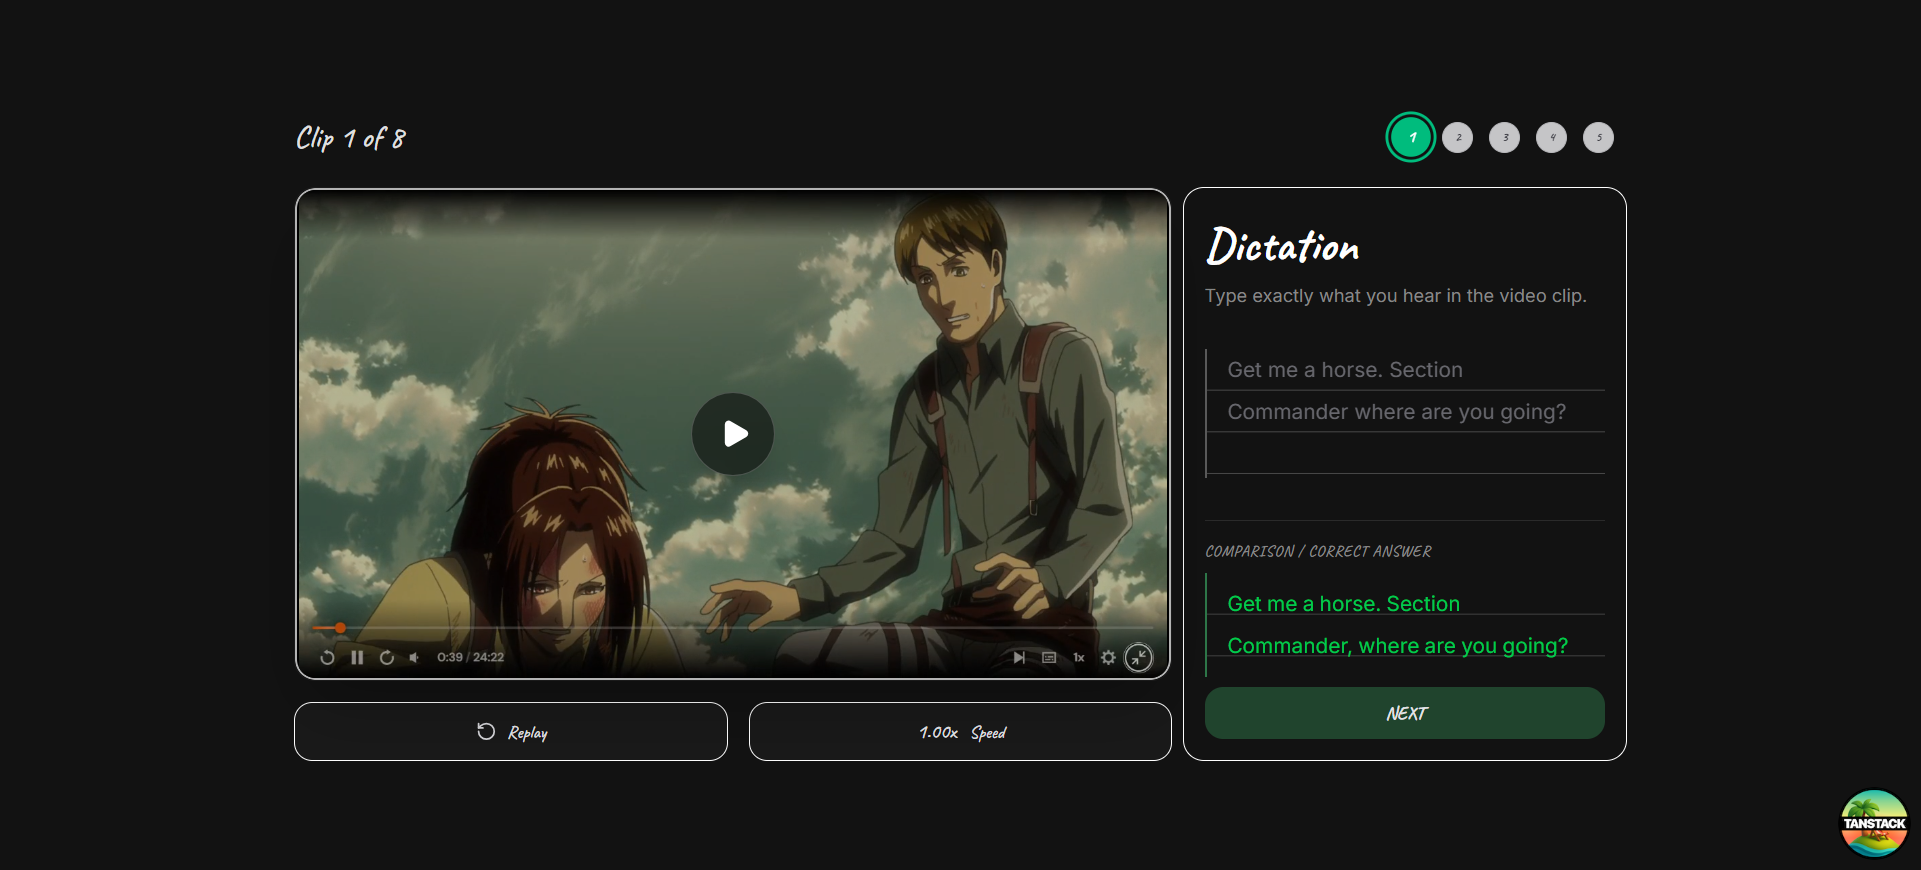Open video player settings gear
Image resolution: width=1921 pixels, height=870 pixels.
coord(1108,658)
